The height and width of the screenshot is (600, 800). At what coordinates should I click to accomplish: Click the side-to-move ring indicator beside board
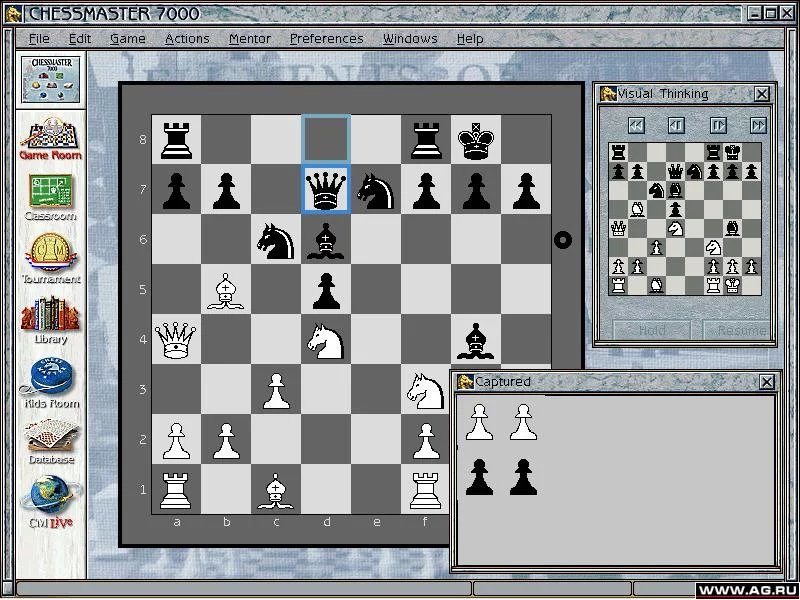pyautogui.click(x=563, y=240)
